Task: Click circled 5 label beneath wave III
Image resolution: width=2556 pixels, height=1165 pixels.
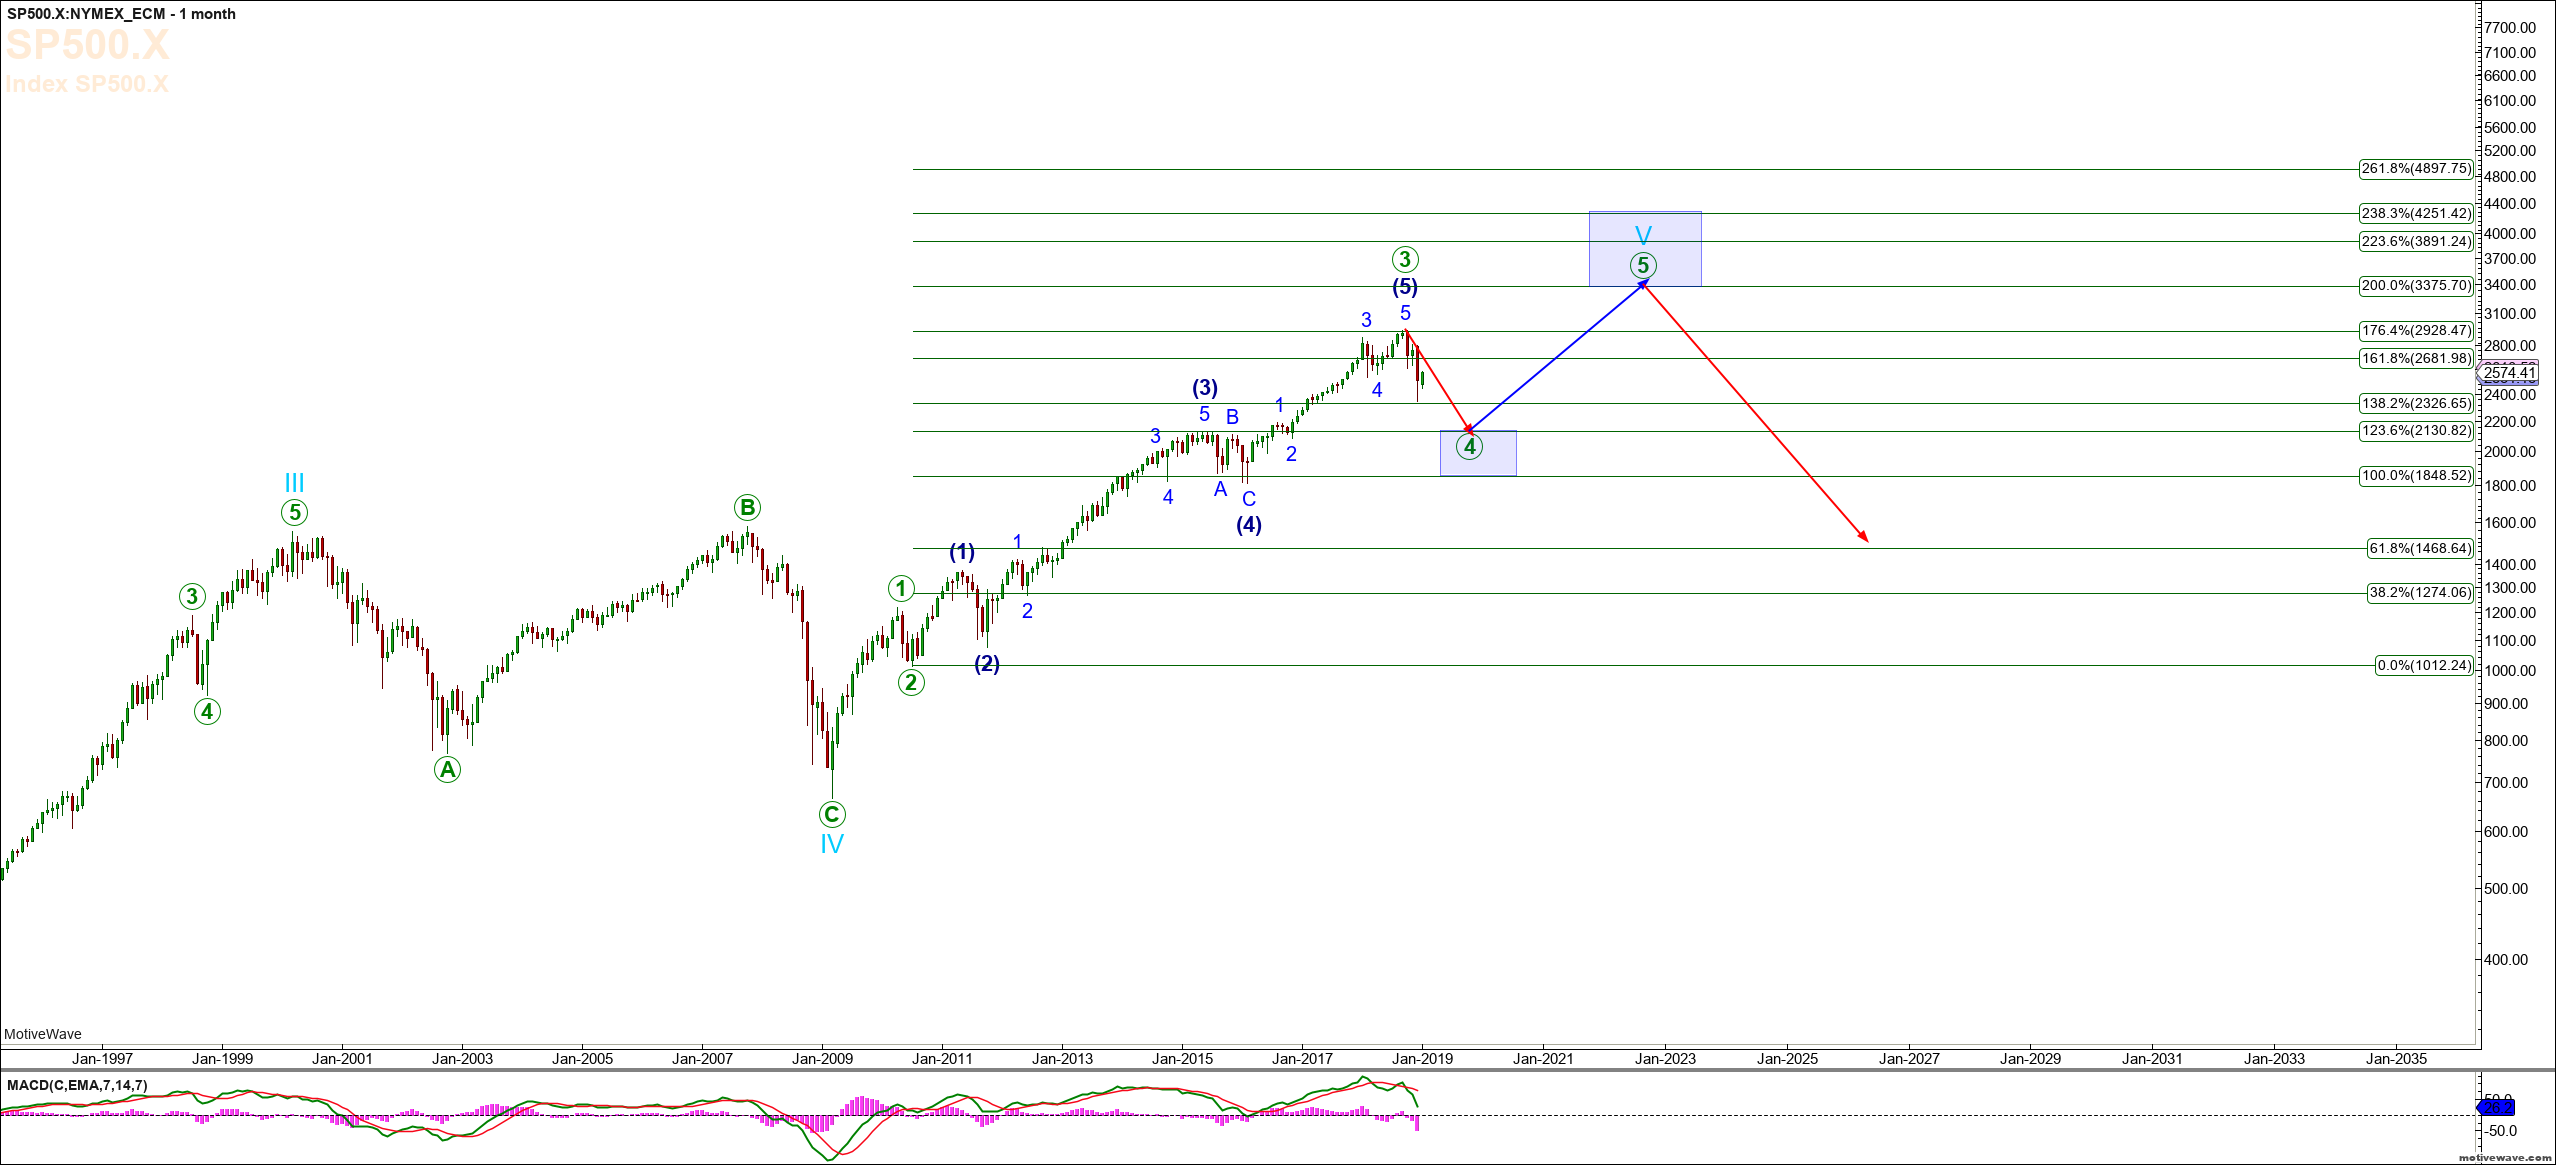Action: tap(294, 513)
